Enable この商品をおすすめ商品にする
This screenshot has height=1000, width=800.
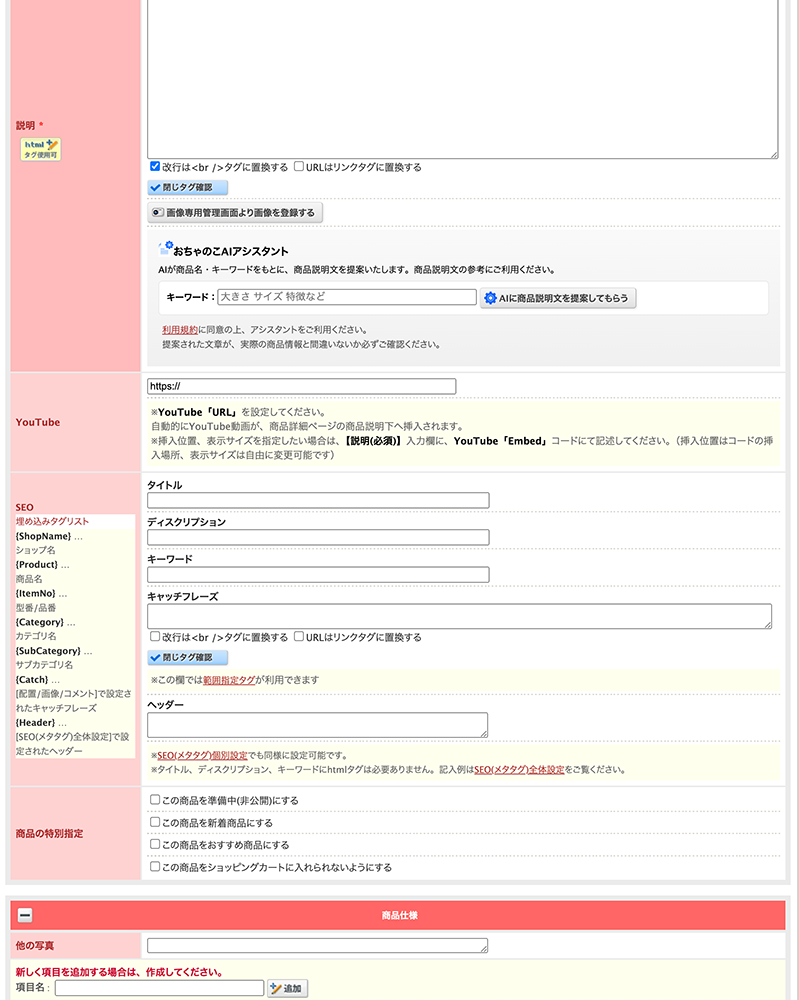pos(155,844)
